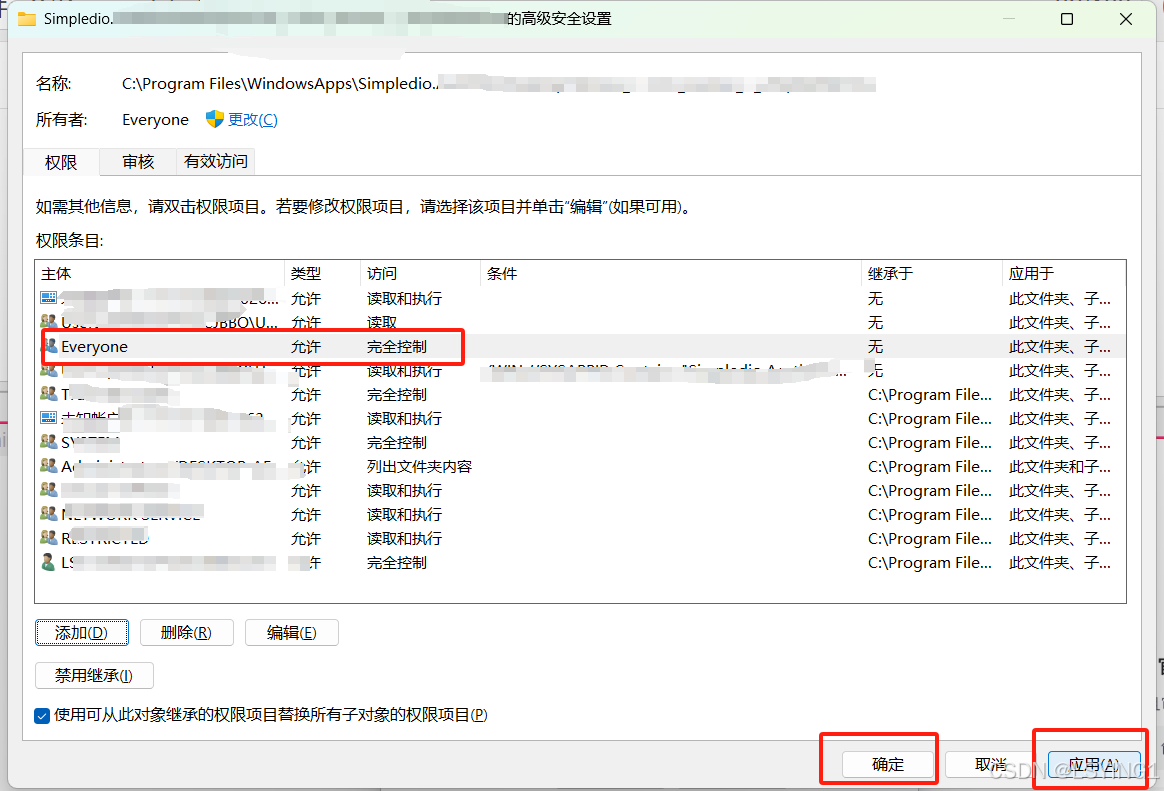Click the package icon of the first permission entry

point(48,298)
